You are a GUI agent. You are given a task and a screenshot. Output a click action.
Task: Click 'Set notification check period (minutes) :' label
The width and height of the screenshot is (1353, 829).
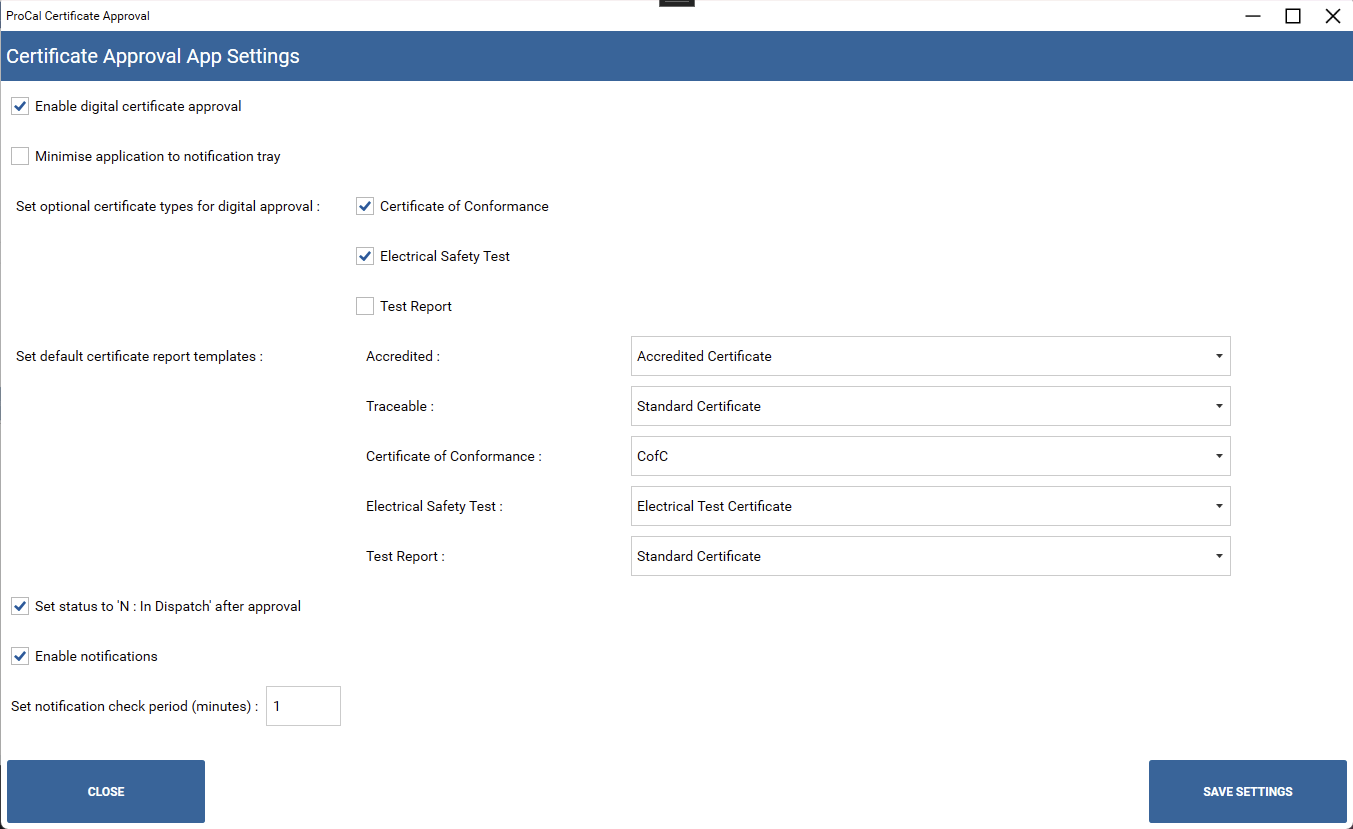coord(135,706)
